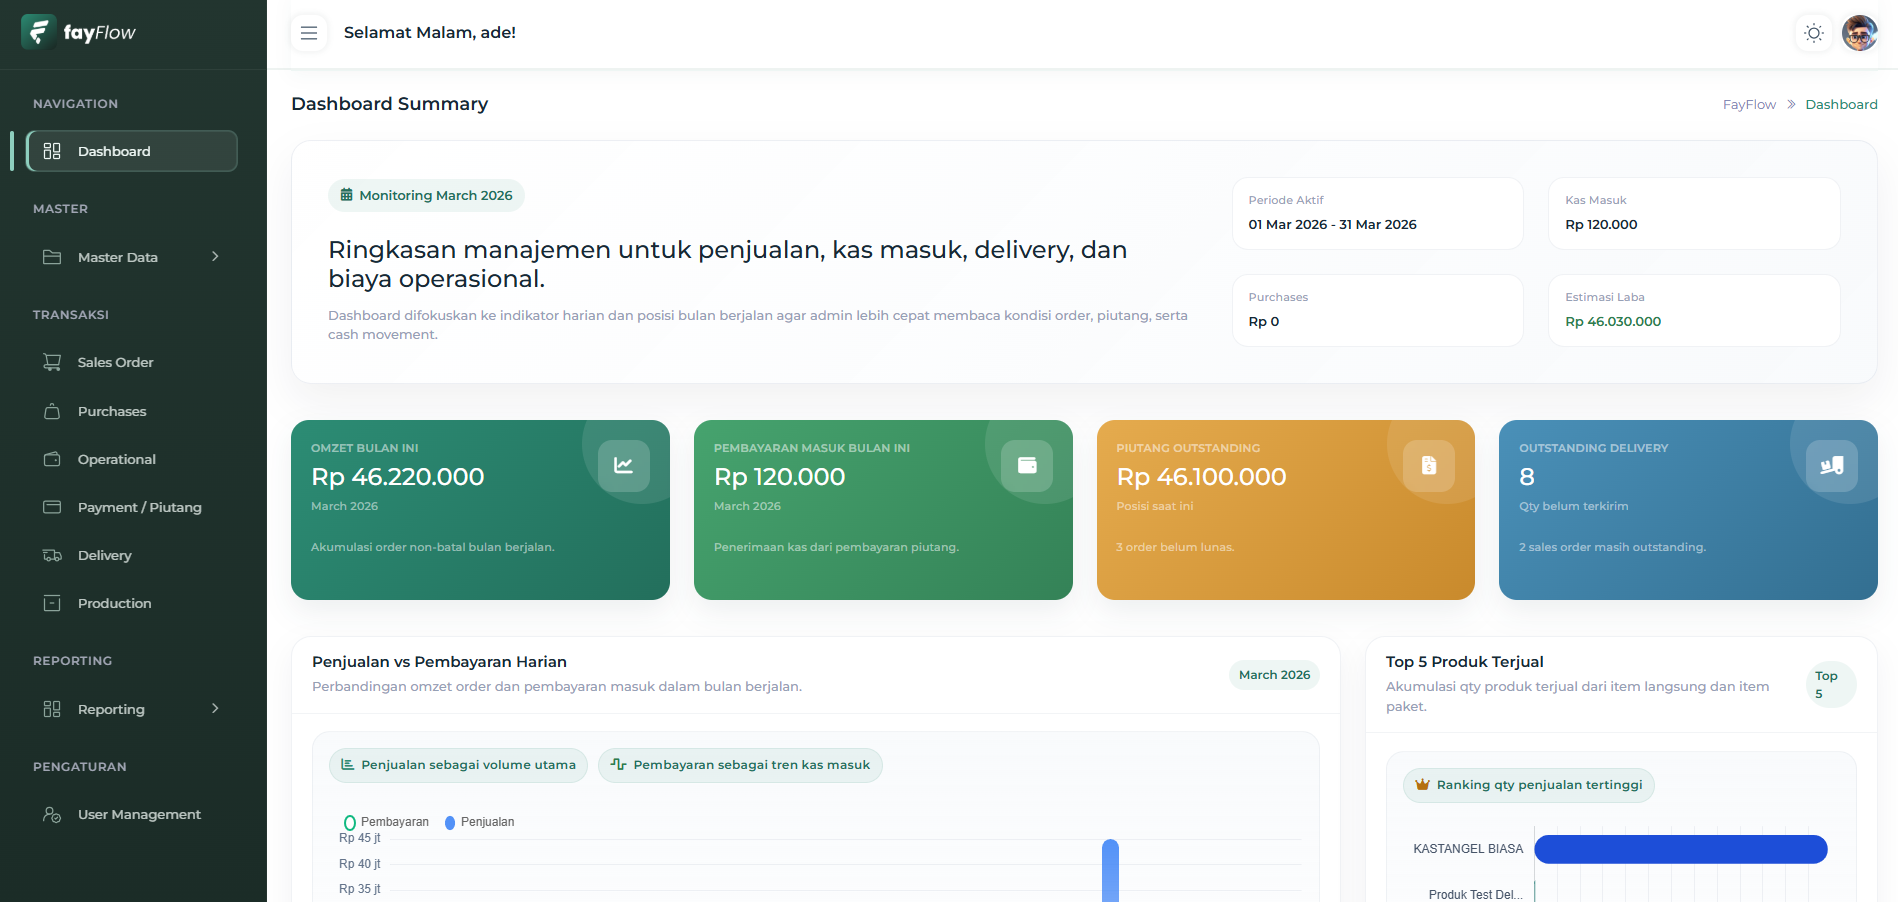Open the user avatar profile menu
This screenshot has height=902, width=1898.
point(1859,33)
